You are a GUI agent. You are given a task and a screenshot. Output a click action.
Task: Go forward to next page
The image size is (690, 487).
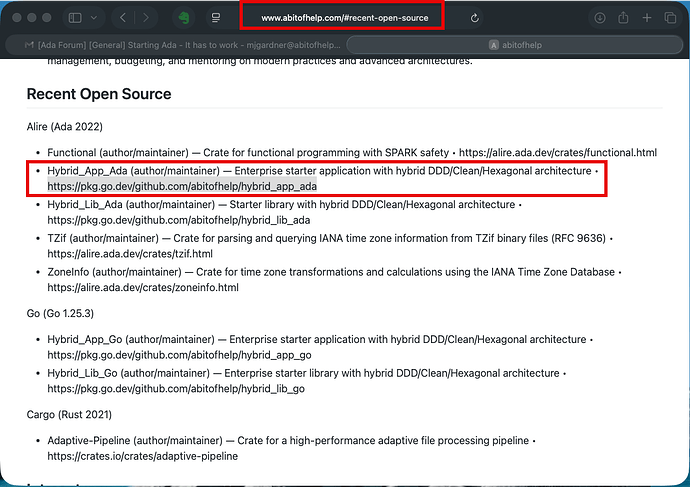[x=147, y=18]
